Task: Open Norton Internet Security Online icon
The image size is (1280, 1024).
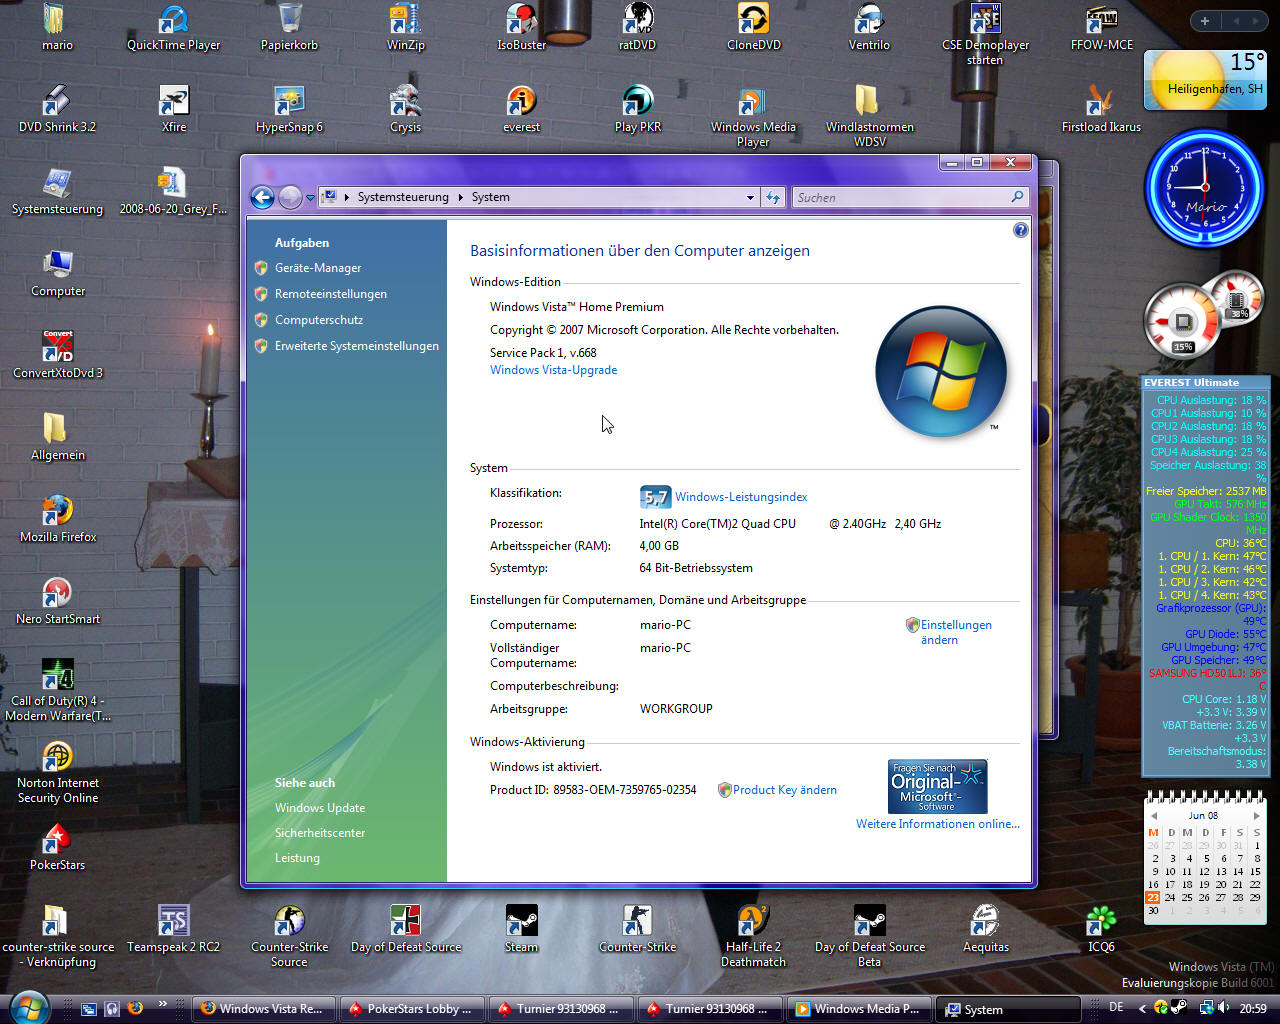Action: click(57, 772)
